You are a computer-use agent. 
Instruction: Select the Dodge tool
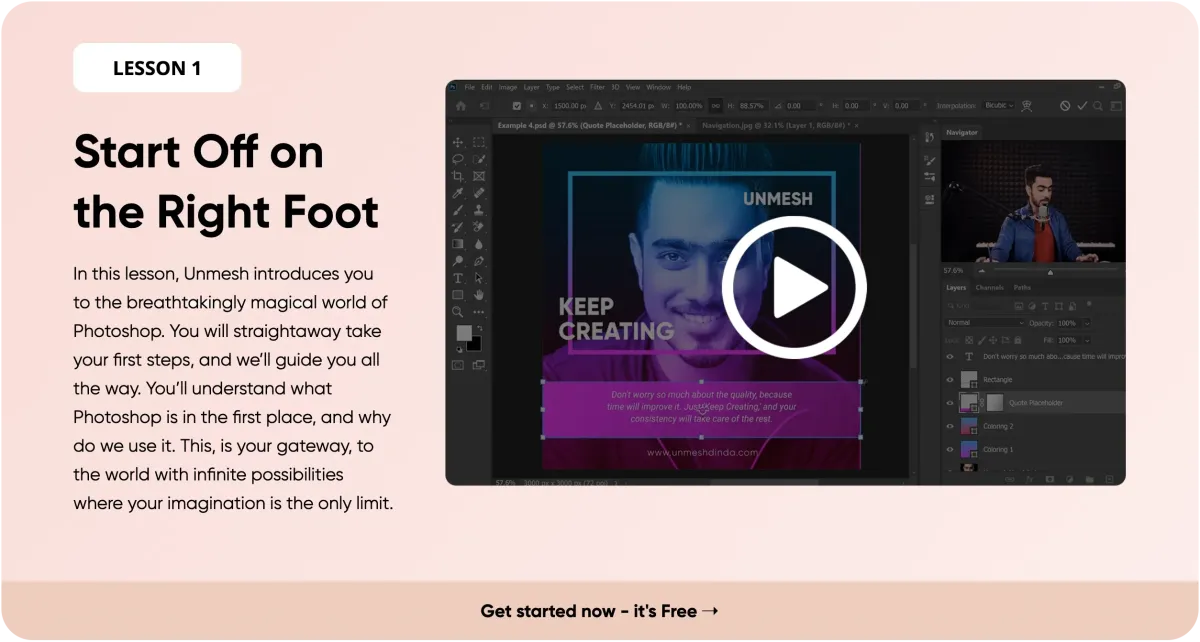pos(458,261)
